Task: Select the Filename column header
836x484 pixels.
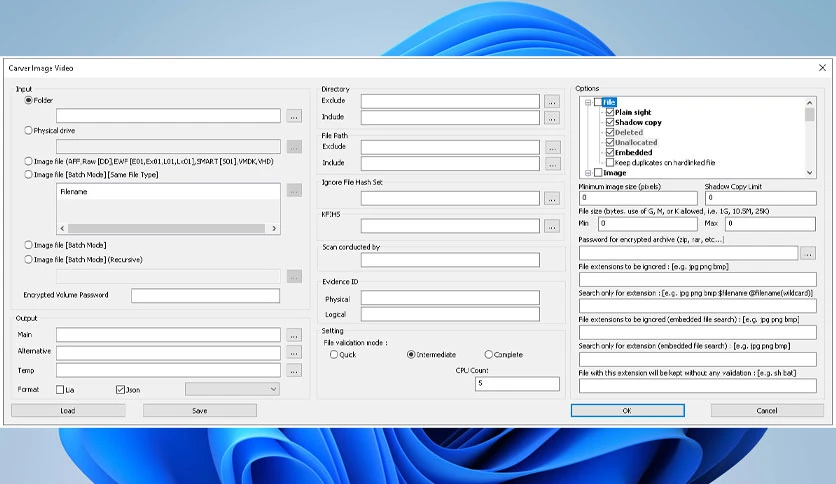Action: (x=168, y=191)
